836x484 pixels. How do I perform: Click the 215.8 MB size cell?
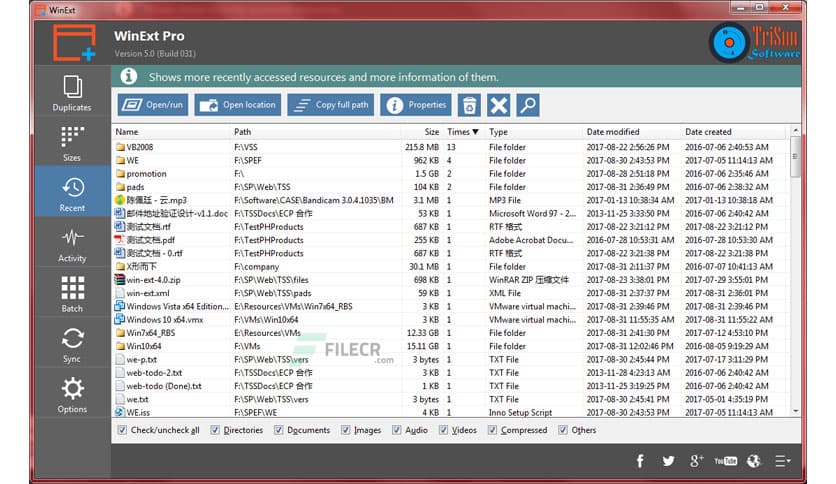pyautogui.click(x=422, y=147)
